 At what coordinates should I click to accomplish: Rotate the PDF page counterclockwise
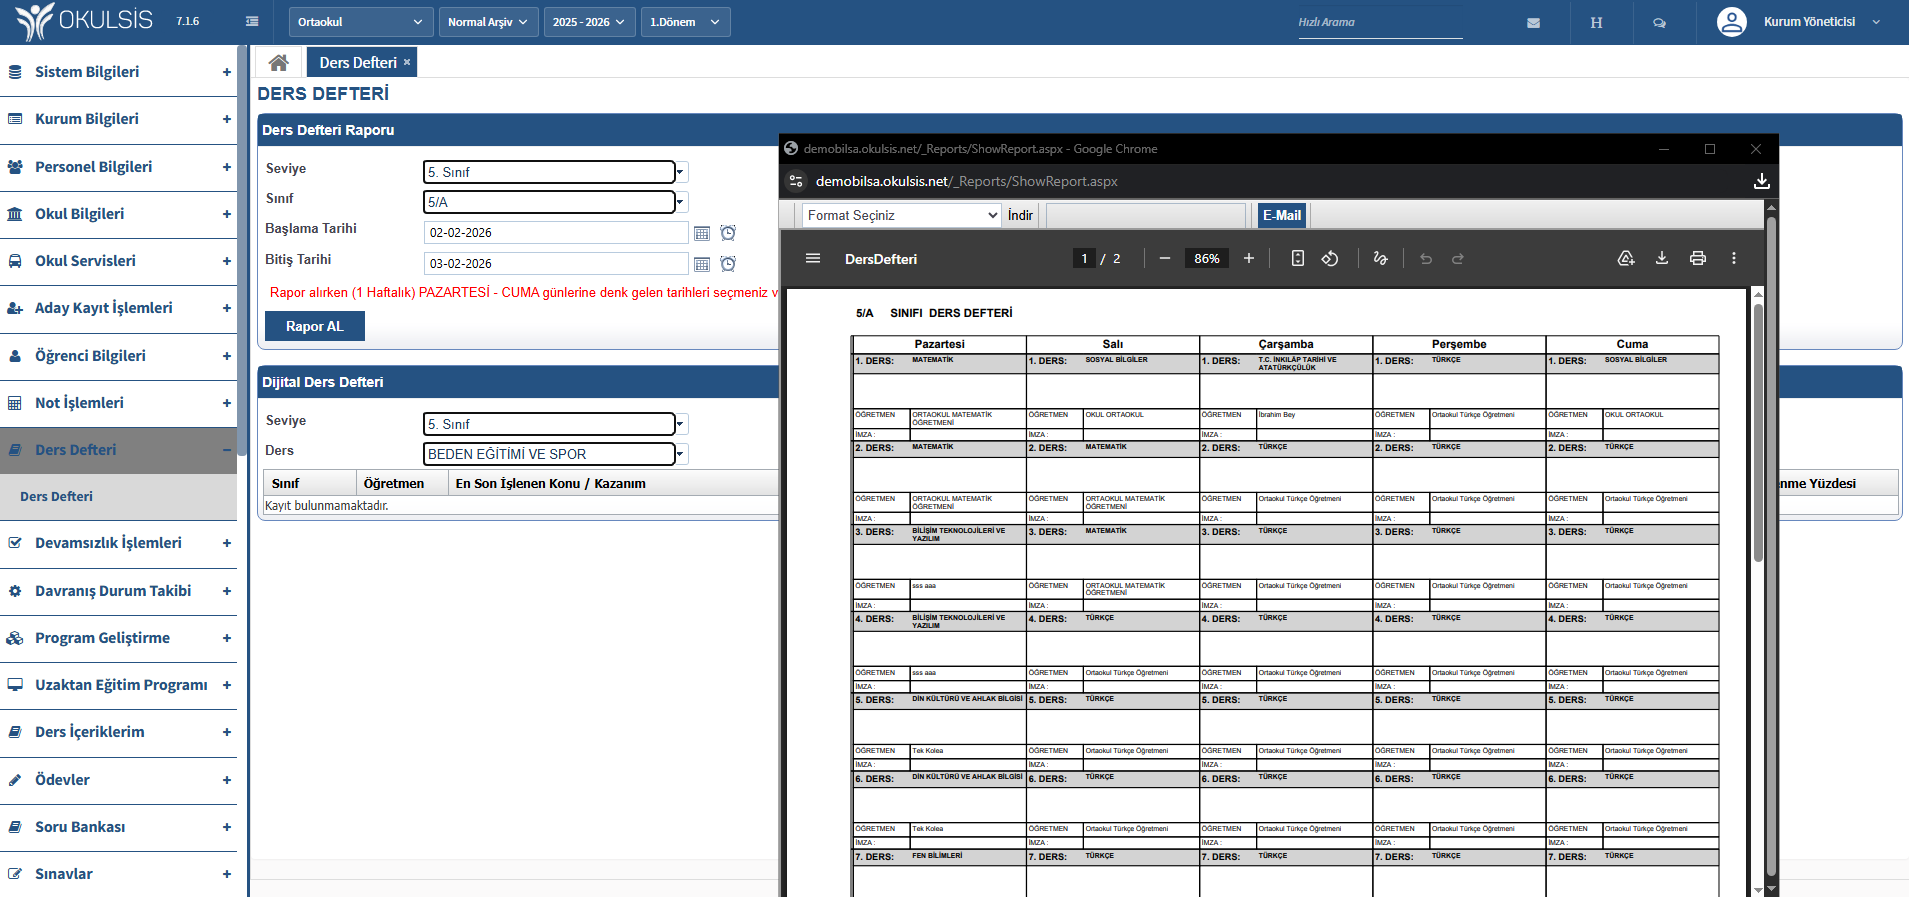pos(1329,258)
